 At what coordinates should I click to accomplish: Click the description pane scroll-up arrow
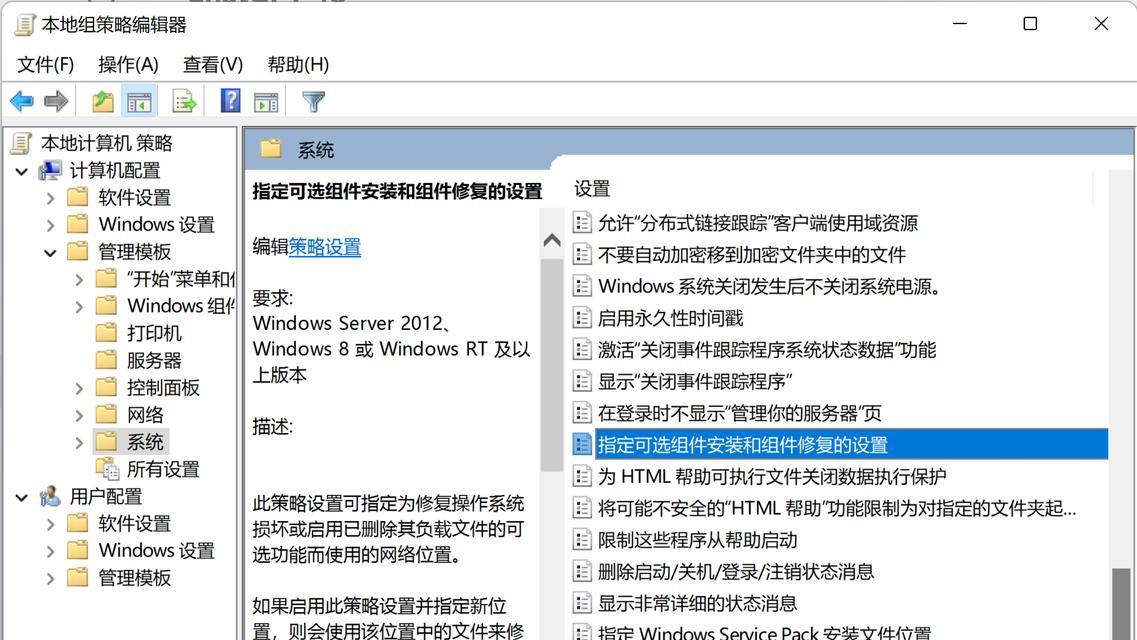tap(552, 240)
